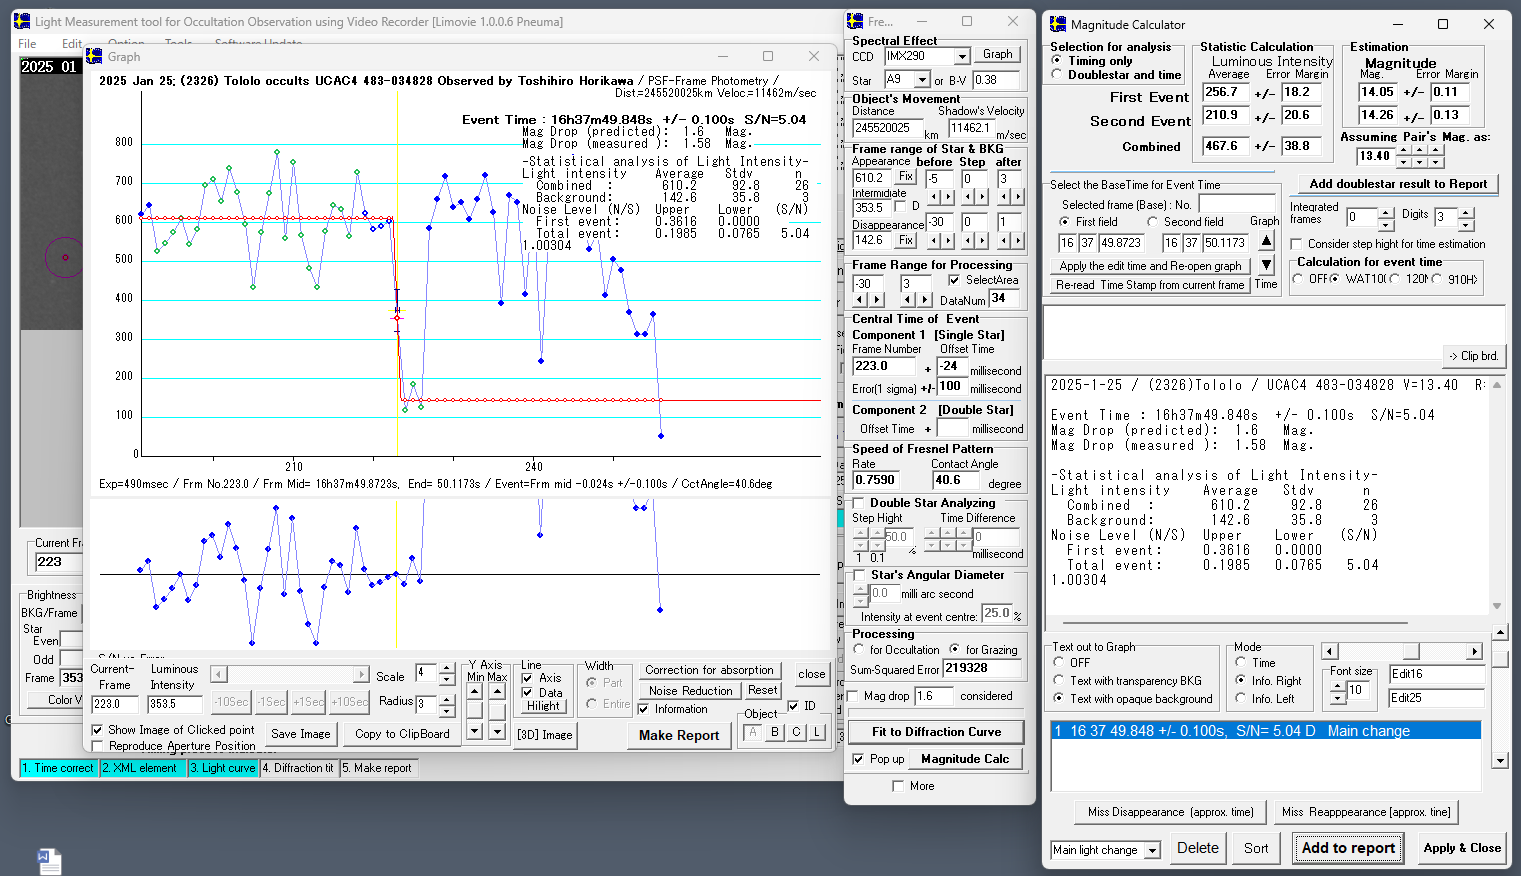Select object B button in Graph window
The height and width of the screenshot is (876, 1521).
pos(774,732)
